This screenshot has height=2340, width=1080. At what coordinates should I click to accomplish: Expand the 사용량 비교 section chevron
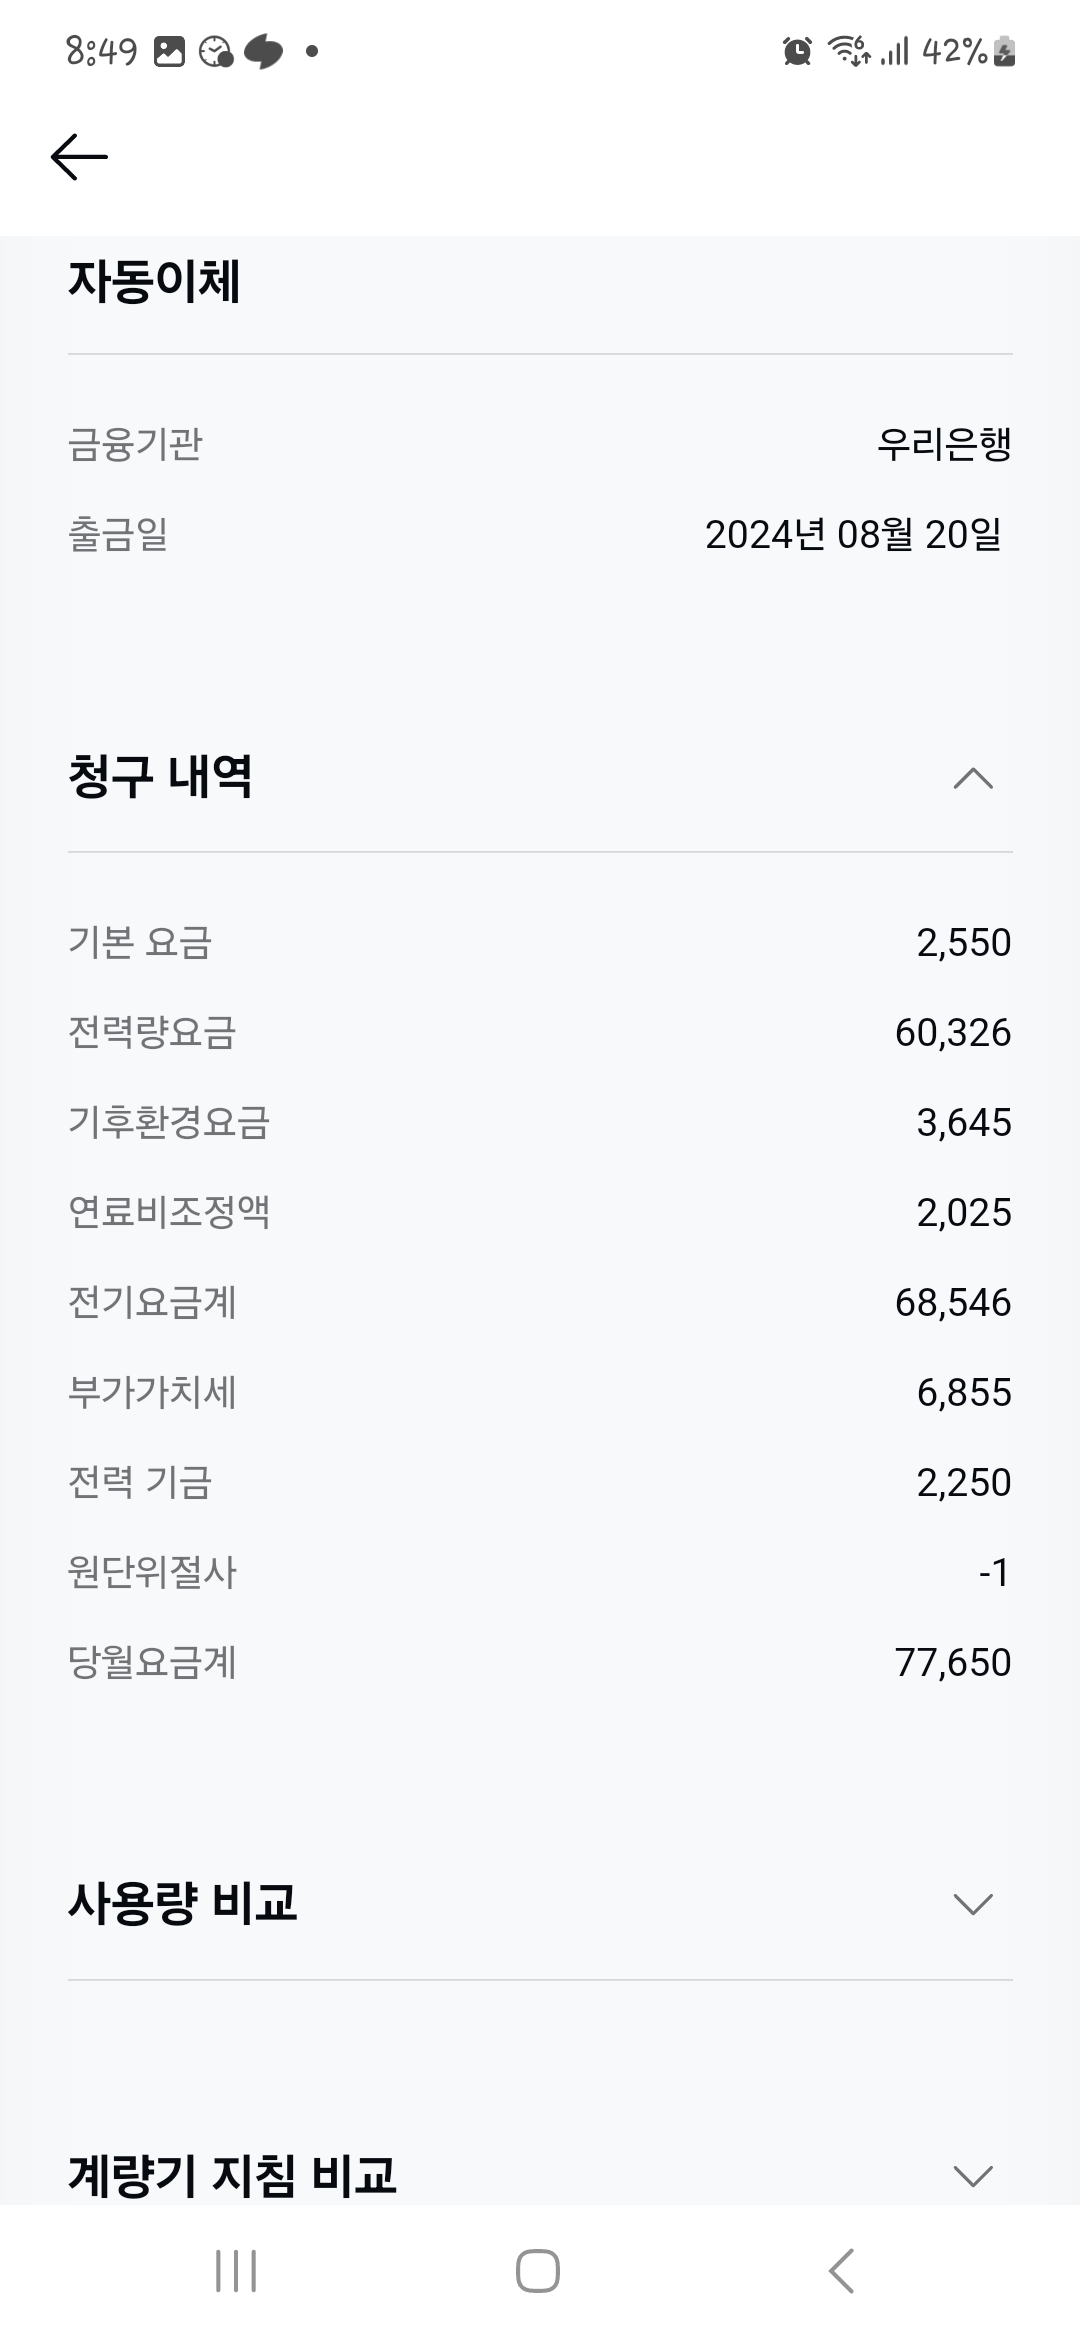tap(973, 1903)
